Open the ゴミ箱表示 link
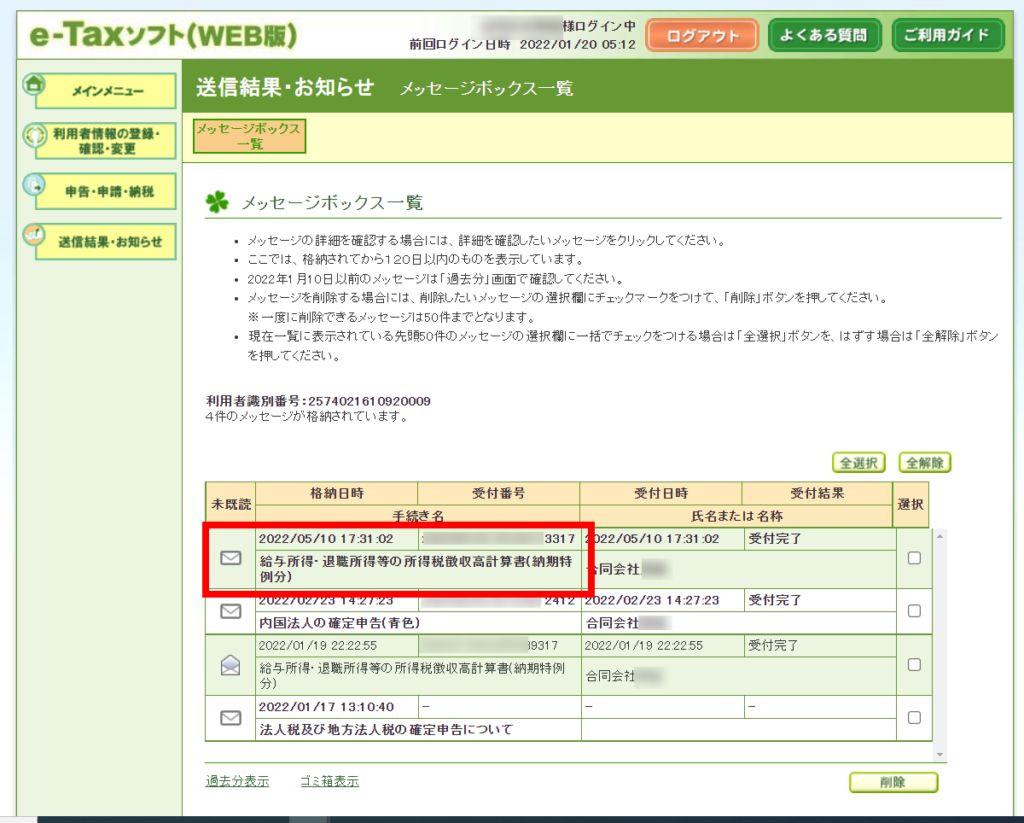 point(329,781)
